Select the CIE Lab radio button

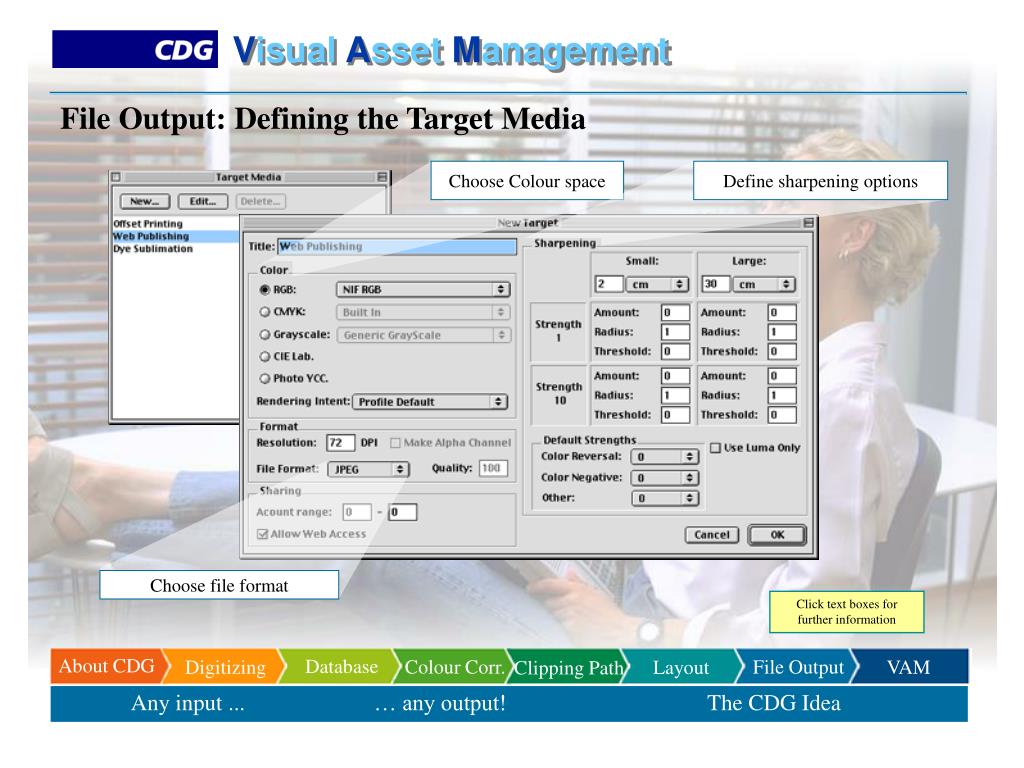pyautogui.click(x=264, y=357)
